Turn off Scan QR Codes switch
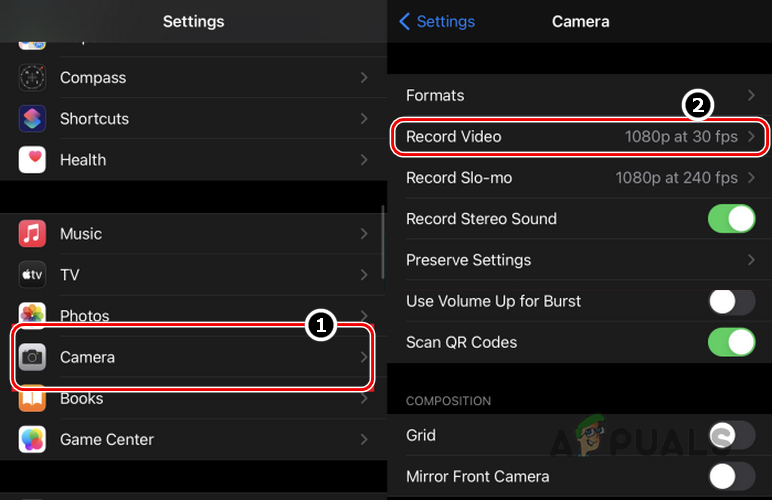Screen dimensions: 772x500 pyautogui.click(x=731, y=342)
